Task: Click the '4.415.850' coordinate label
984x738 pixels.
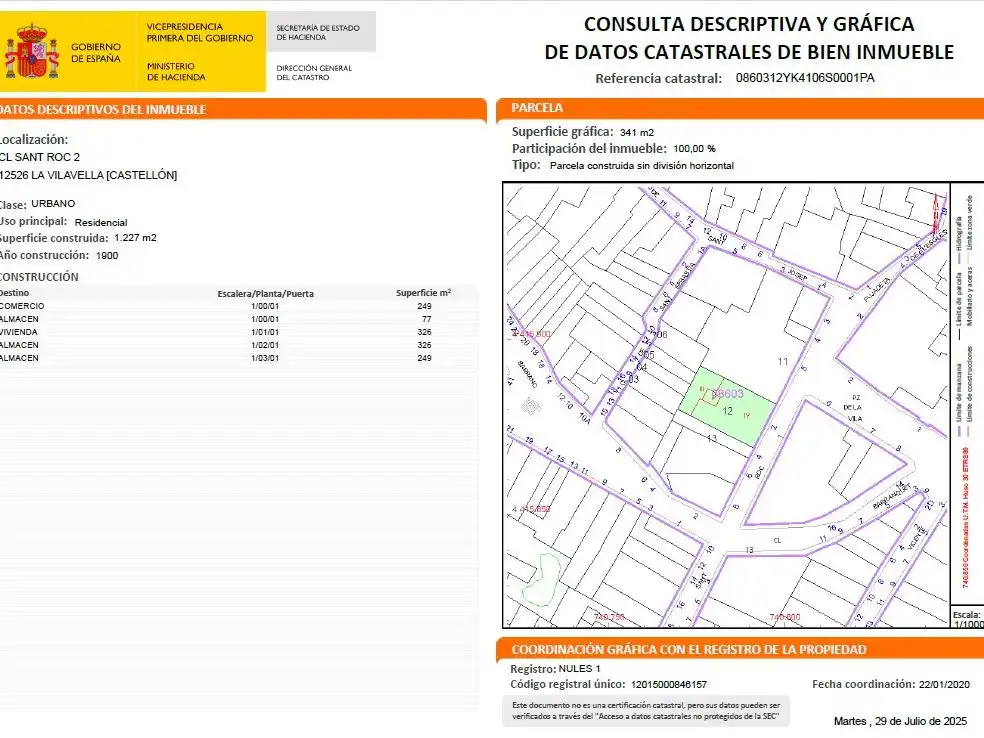Action: (x=531, y=509)
